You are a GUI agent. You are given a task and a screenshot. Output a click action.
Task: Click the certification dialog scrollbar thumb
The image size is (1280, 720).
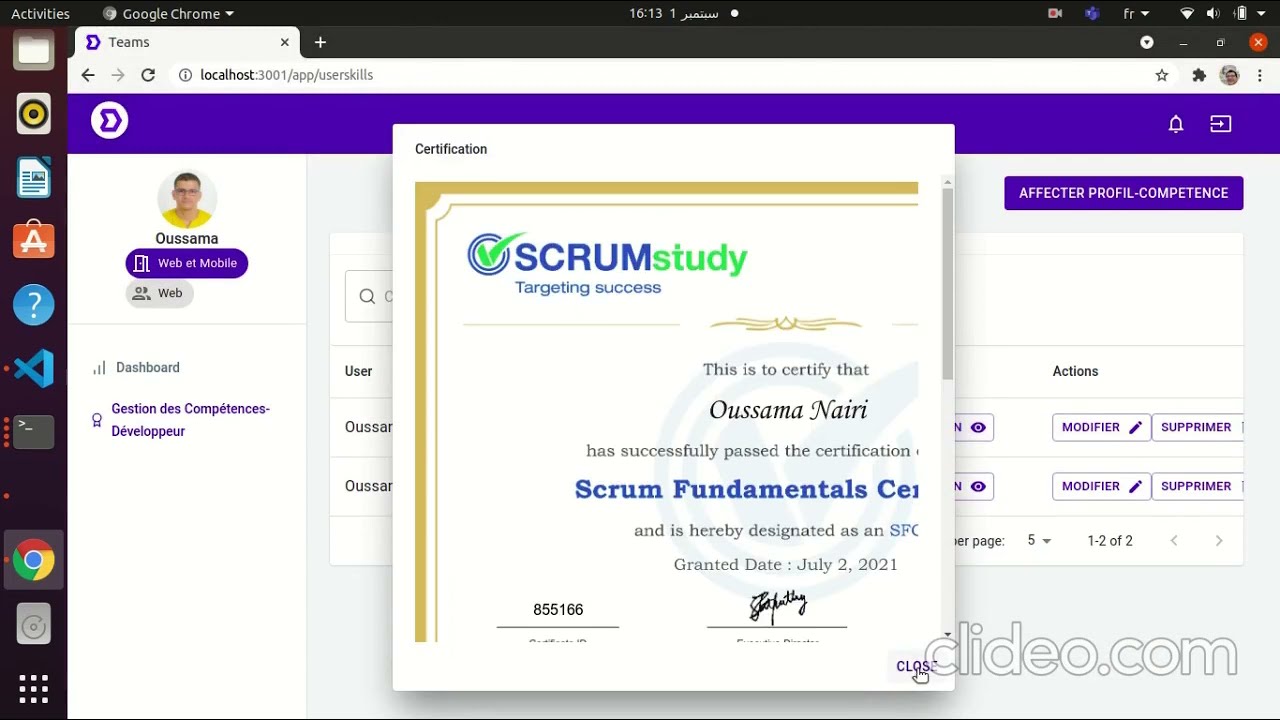point(947,283)
